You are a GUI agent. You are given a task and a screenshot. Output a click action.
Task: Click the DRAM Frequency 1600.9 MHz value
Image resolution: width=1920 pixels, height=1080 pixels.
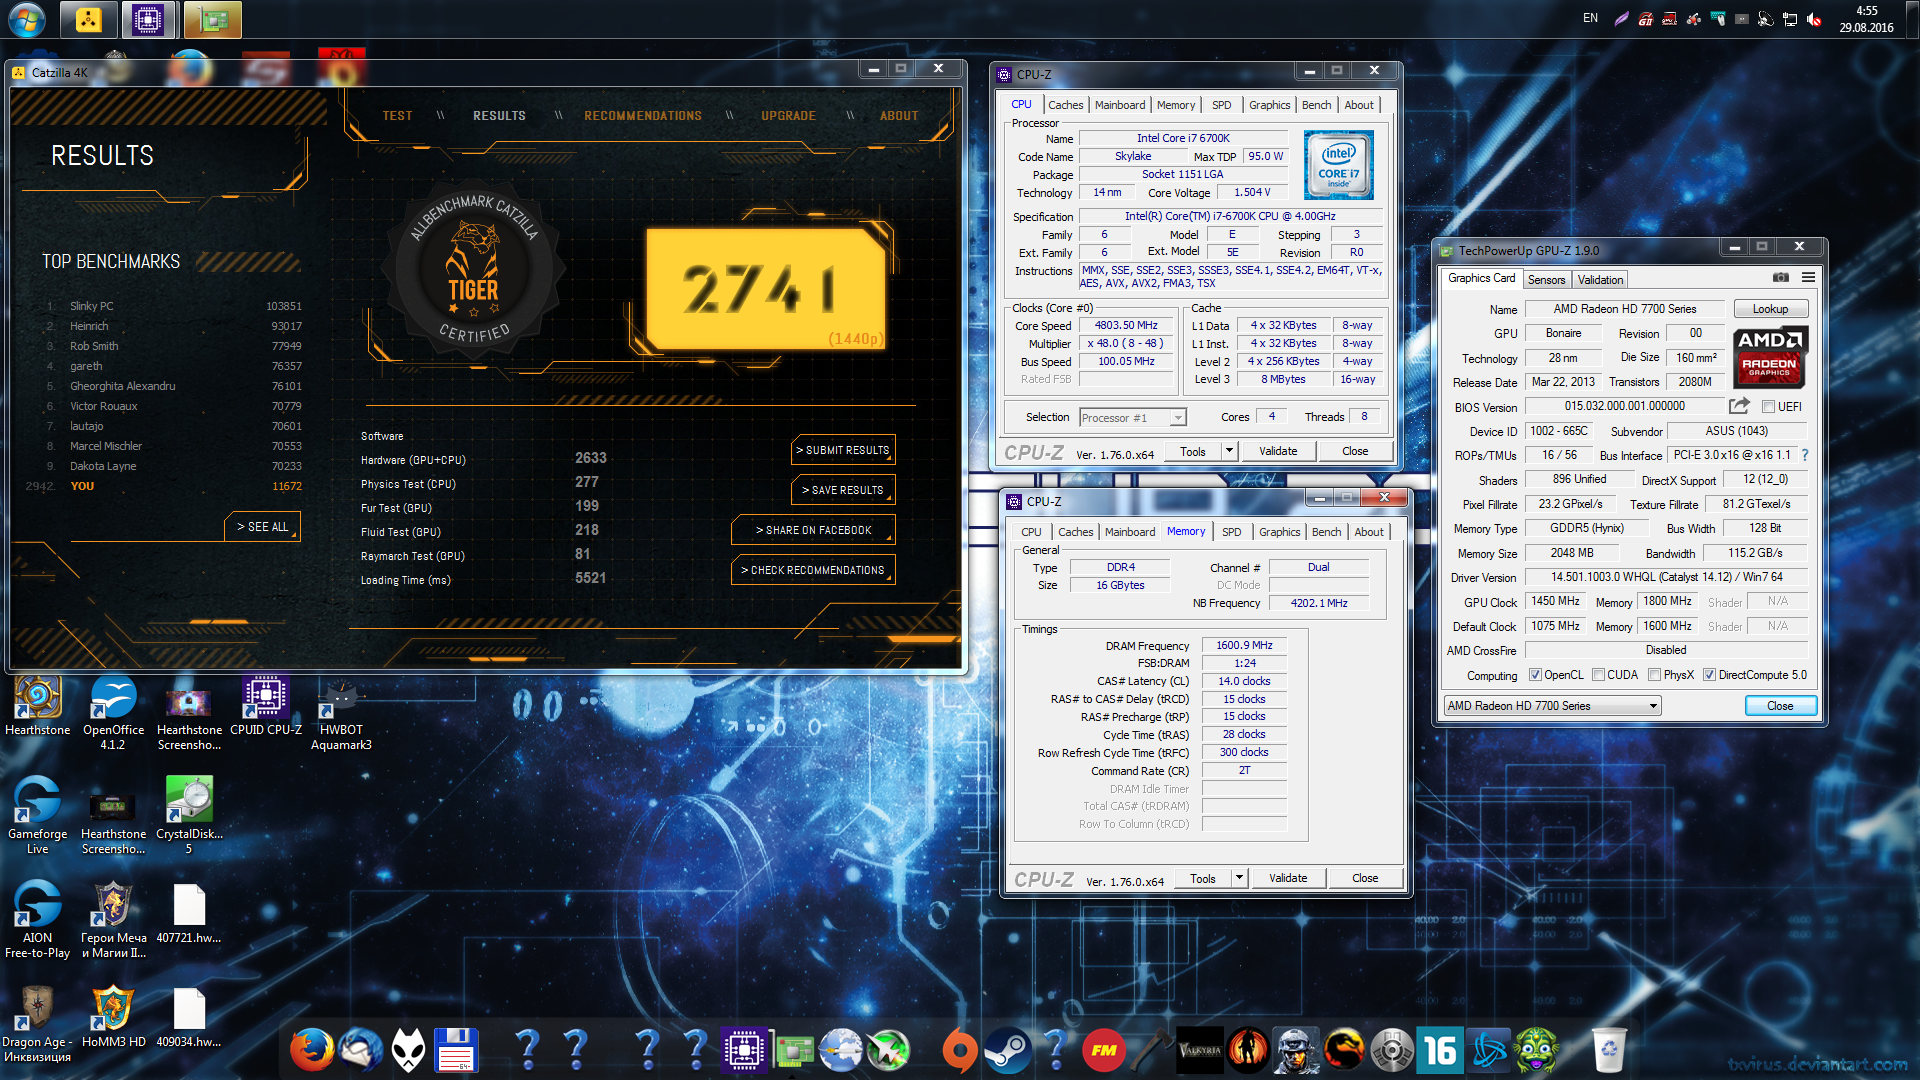1244,645
